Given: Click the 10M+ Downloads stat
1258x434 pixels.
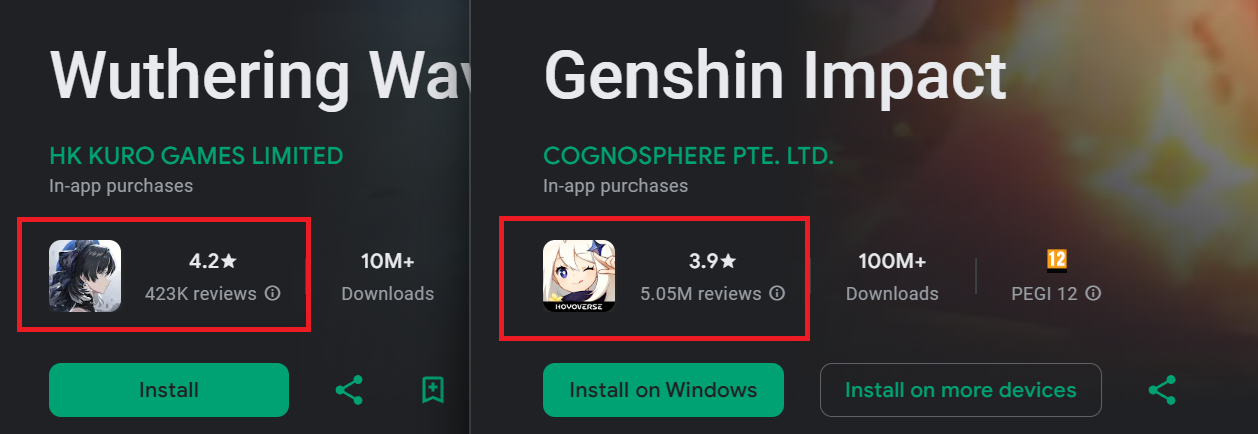Looking at the screenshot, I should 388,277.
